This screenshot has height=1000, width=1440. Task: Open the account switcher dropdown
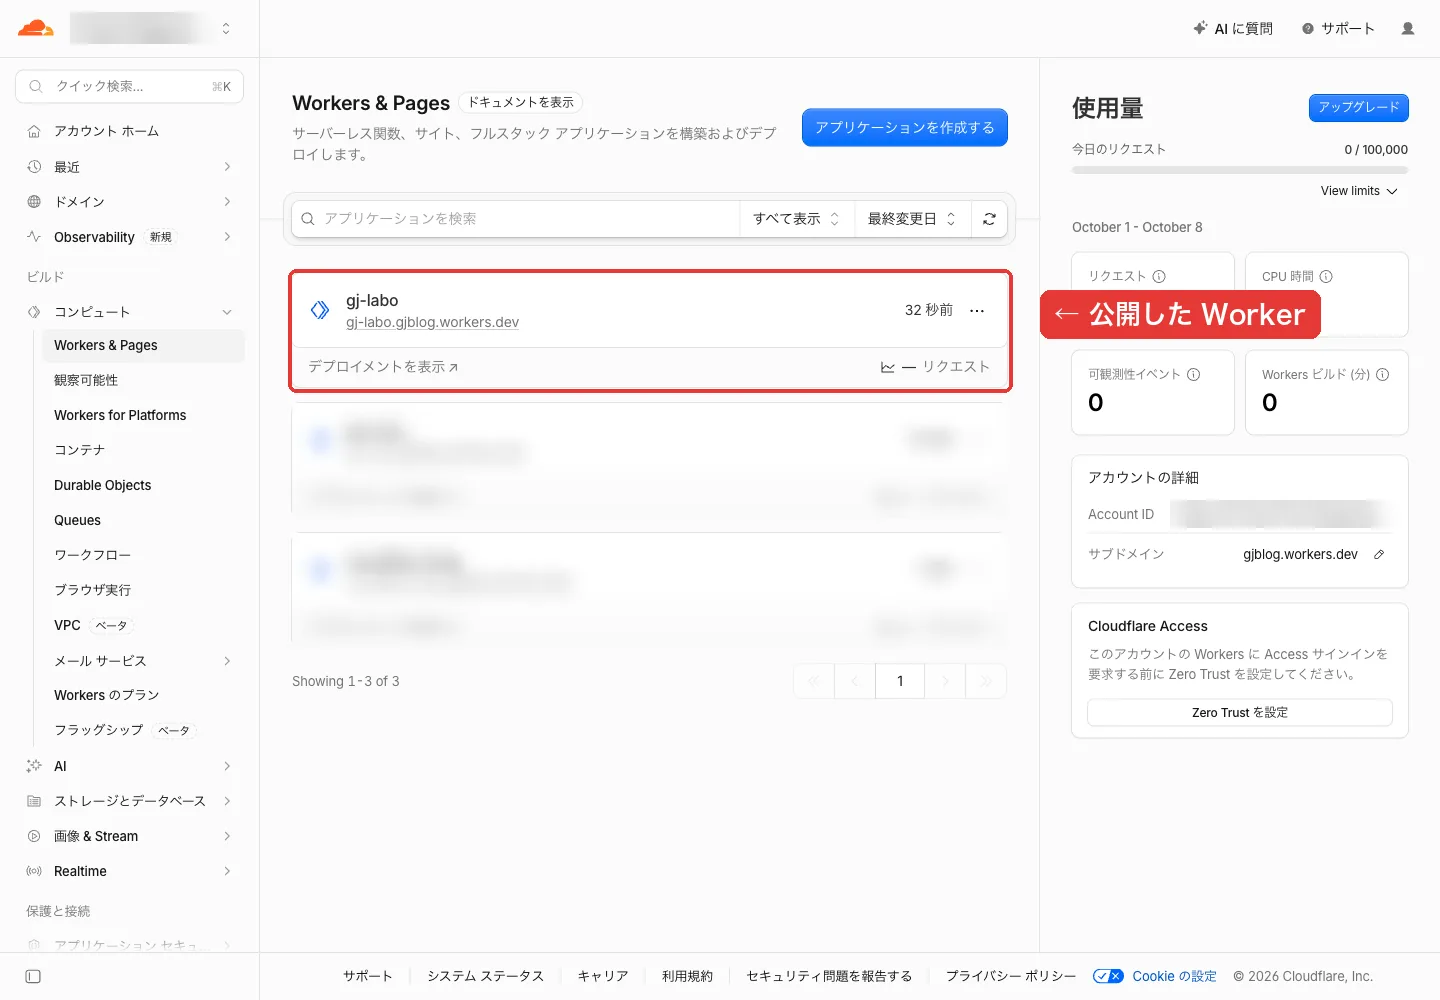point(226,28)
